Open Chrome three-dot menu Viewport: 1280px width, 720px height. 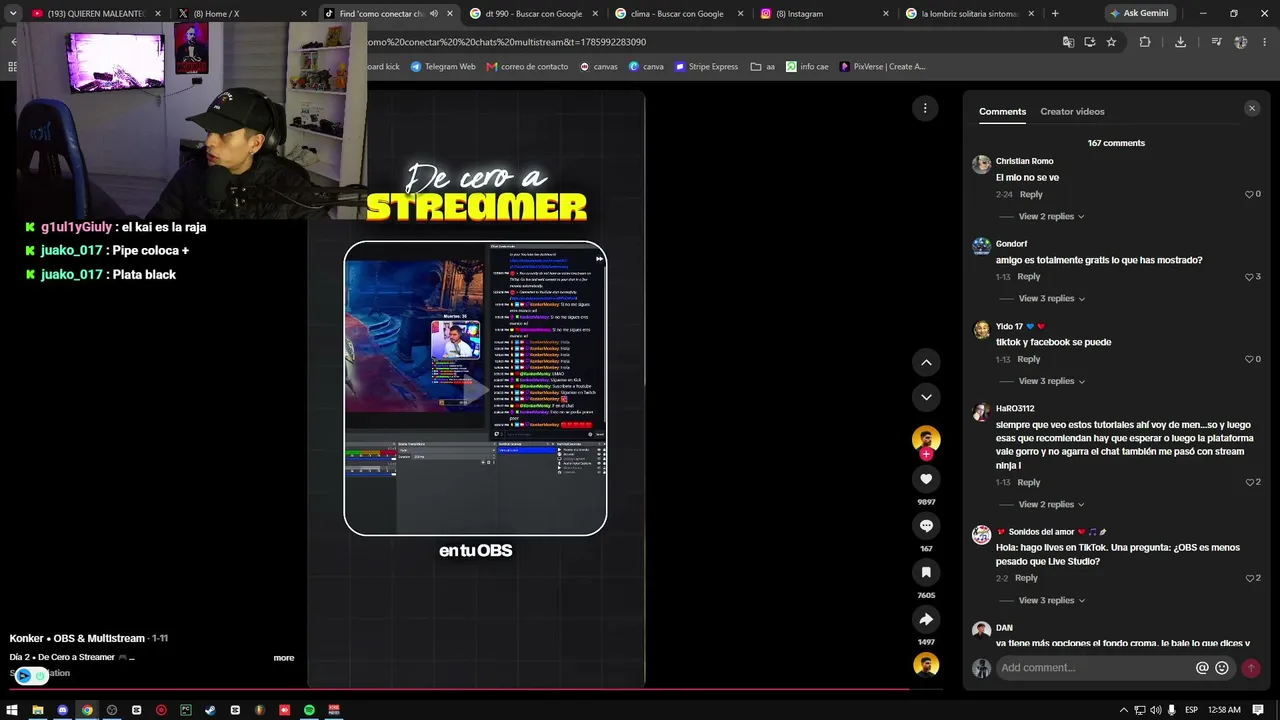(1265, 42)
